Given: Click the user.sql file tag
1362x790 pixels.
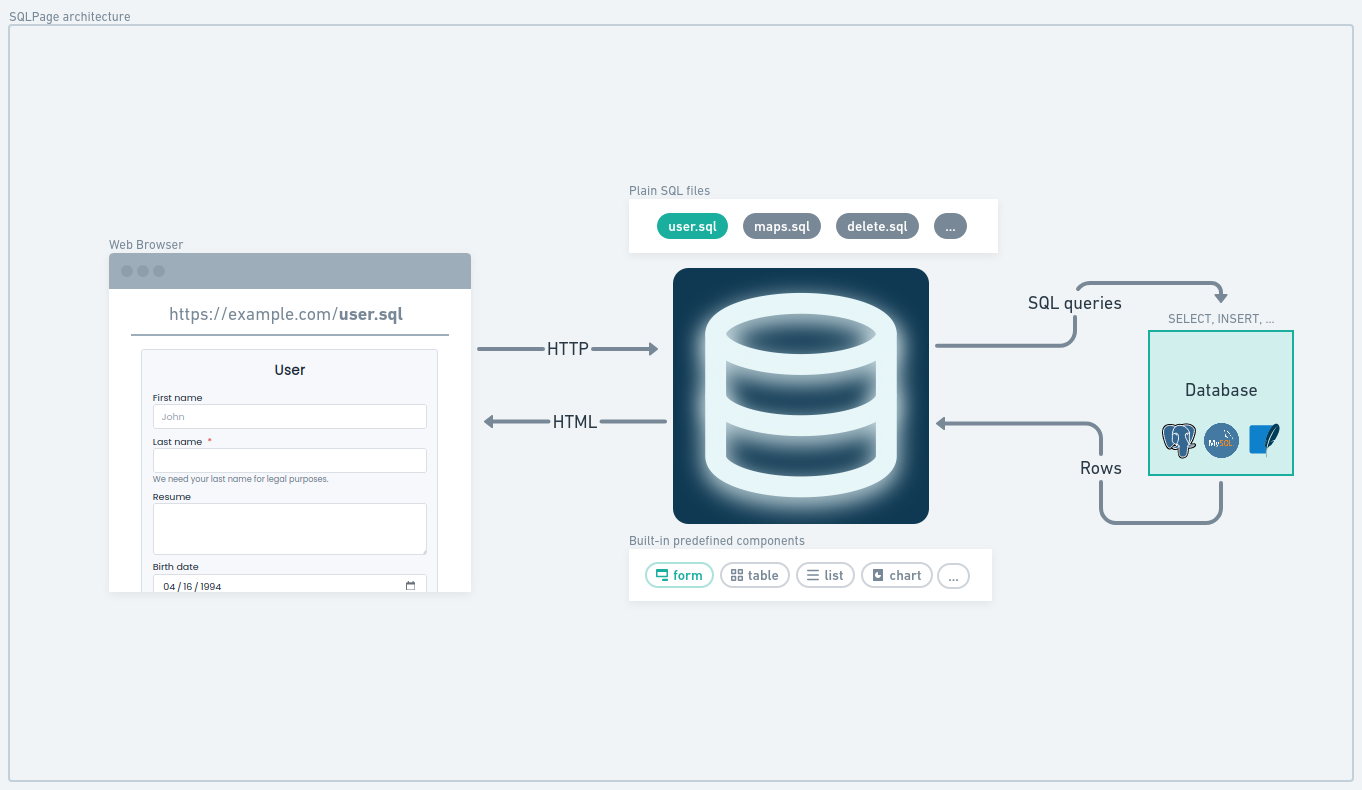Looking at the screenshot, I should point(692,226).
